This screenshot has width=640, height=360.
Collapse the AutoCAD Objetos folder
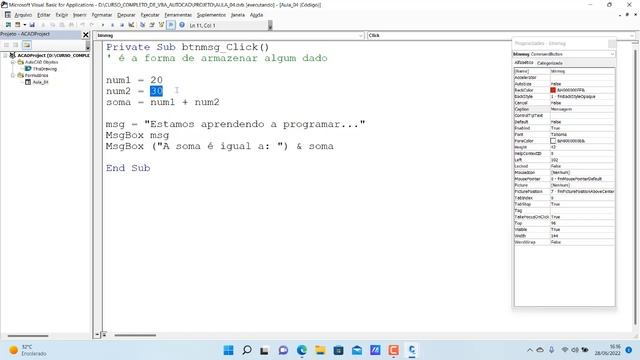pos(13,62)
